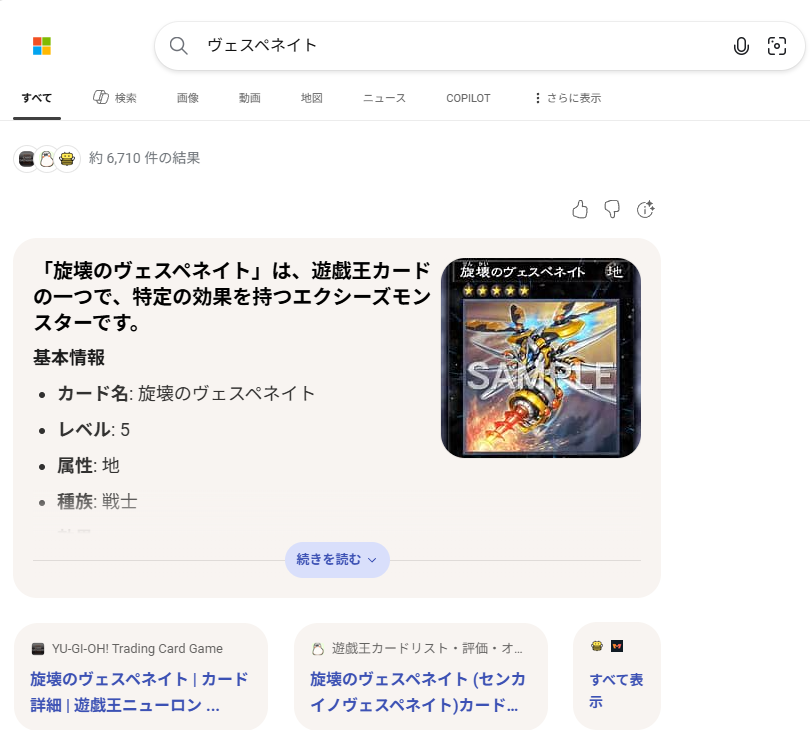Open the COPILOT tab
810x748 pixels.
click(468, 98)
